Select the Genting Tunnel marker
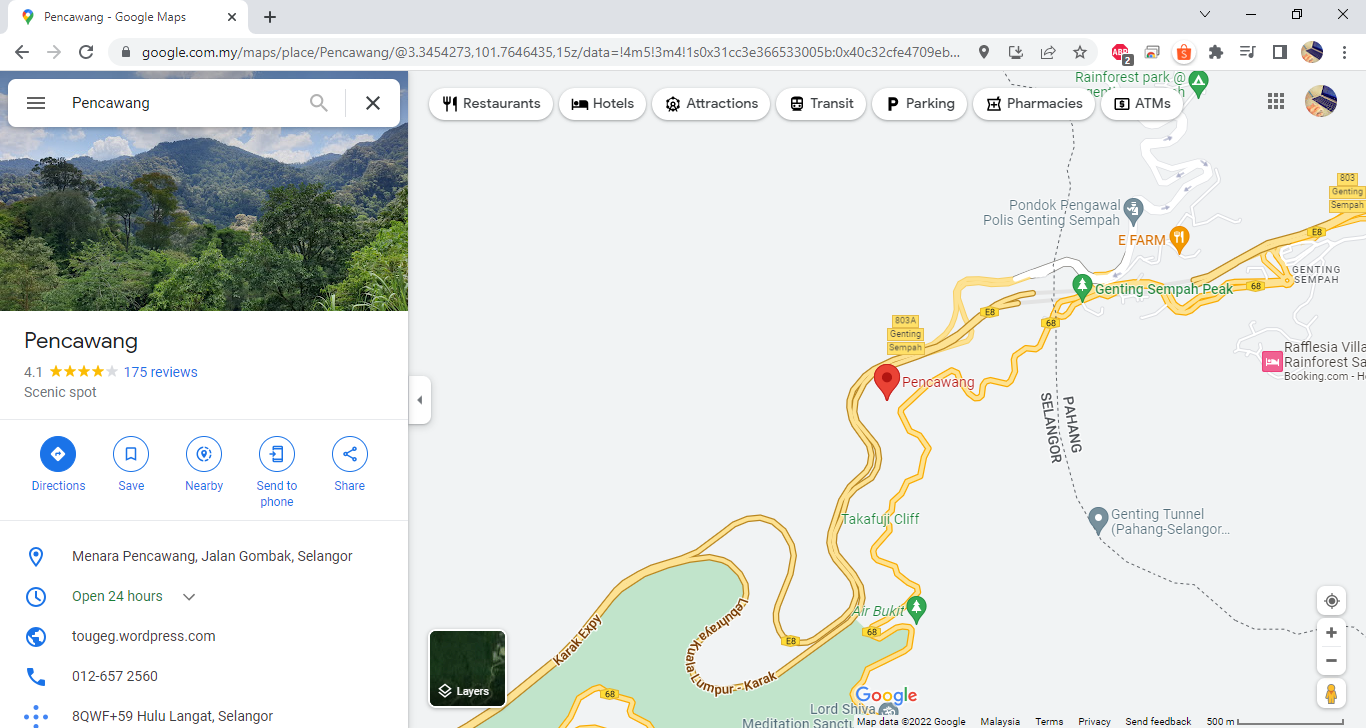Viewport: 1366px width, 728px height. (x=1098, y=519)
